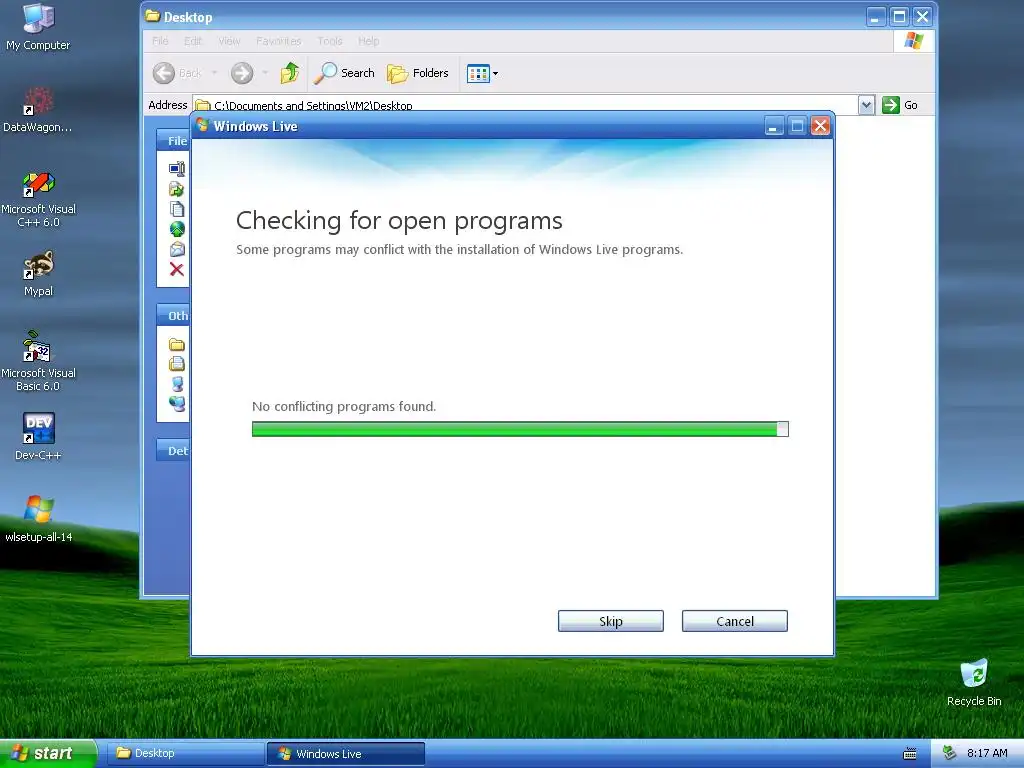Select the Recycle Bin desktop icon
Screen dimensions: 1024x768
(x=974, y=683)
